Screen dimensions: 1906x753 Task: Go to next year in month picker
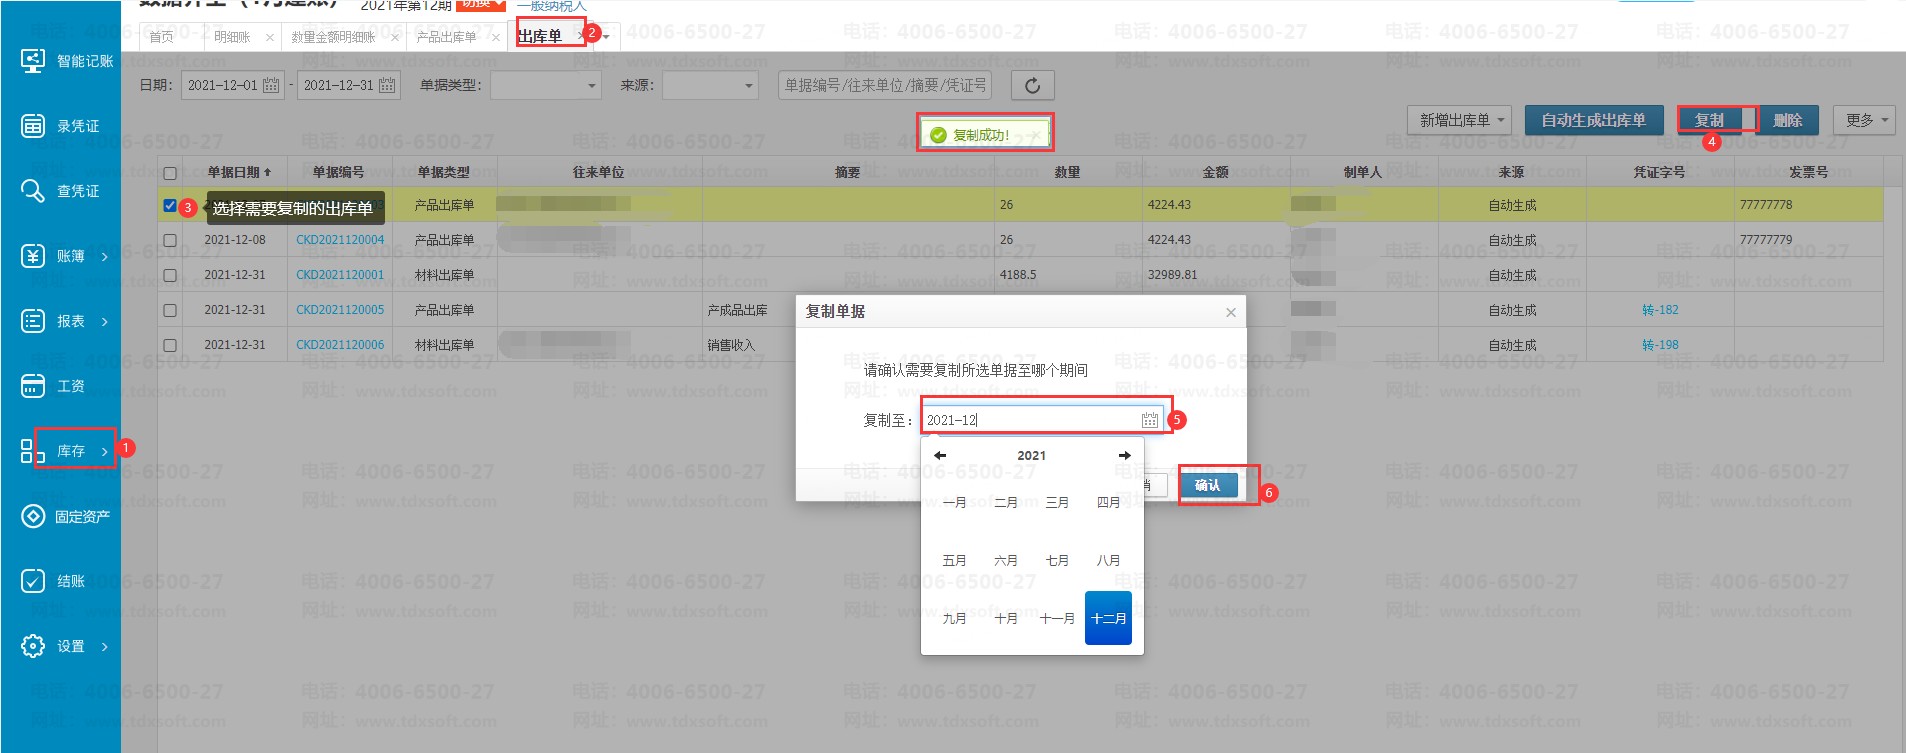pyautogui.click(x=1124, y=455)
